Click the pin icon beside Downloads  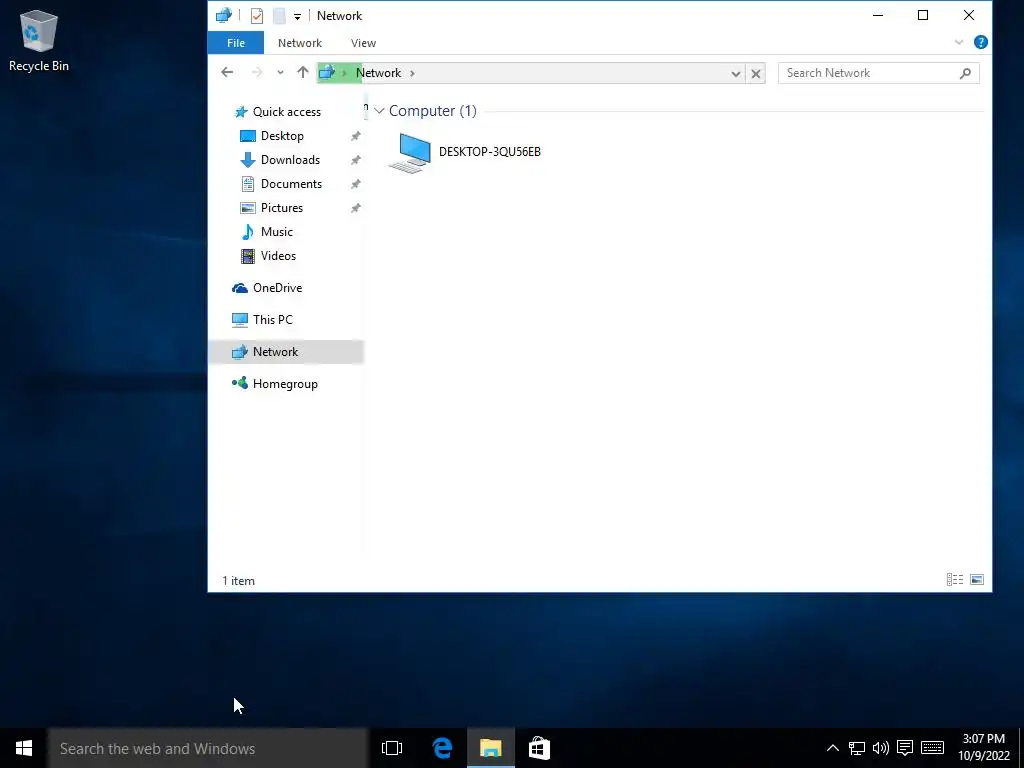tap(356, 160)
